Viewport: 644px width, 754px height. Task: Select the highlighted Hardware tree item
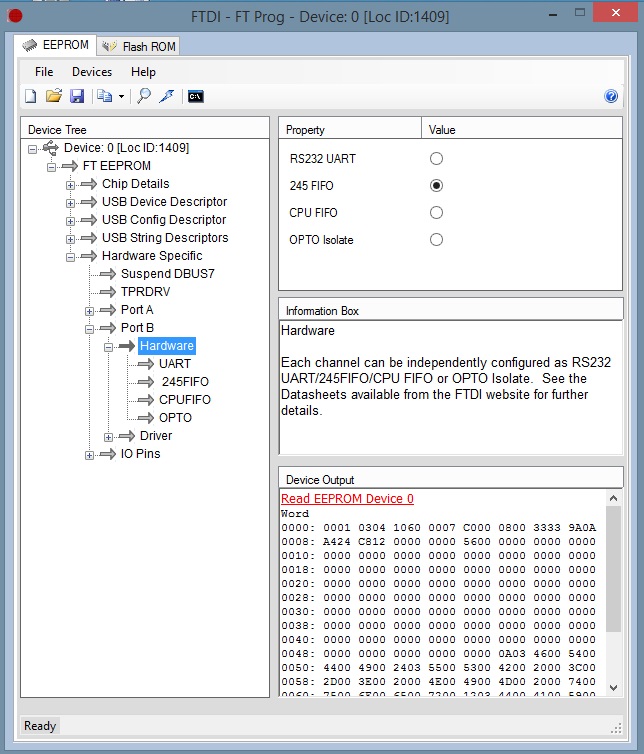[167, 346]
